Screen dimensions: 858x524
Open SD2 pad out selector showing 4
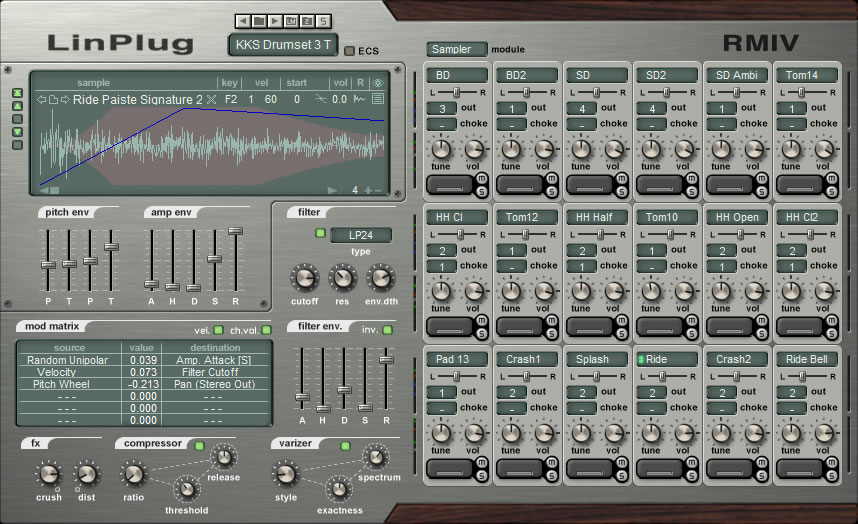(x=652, y=108)
